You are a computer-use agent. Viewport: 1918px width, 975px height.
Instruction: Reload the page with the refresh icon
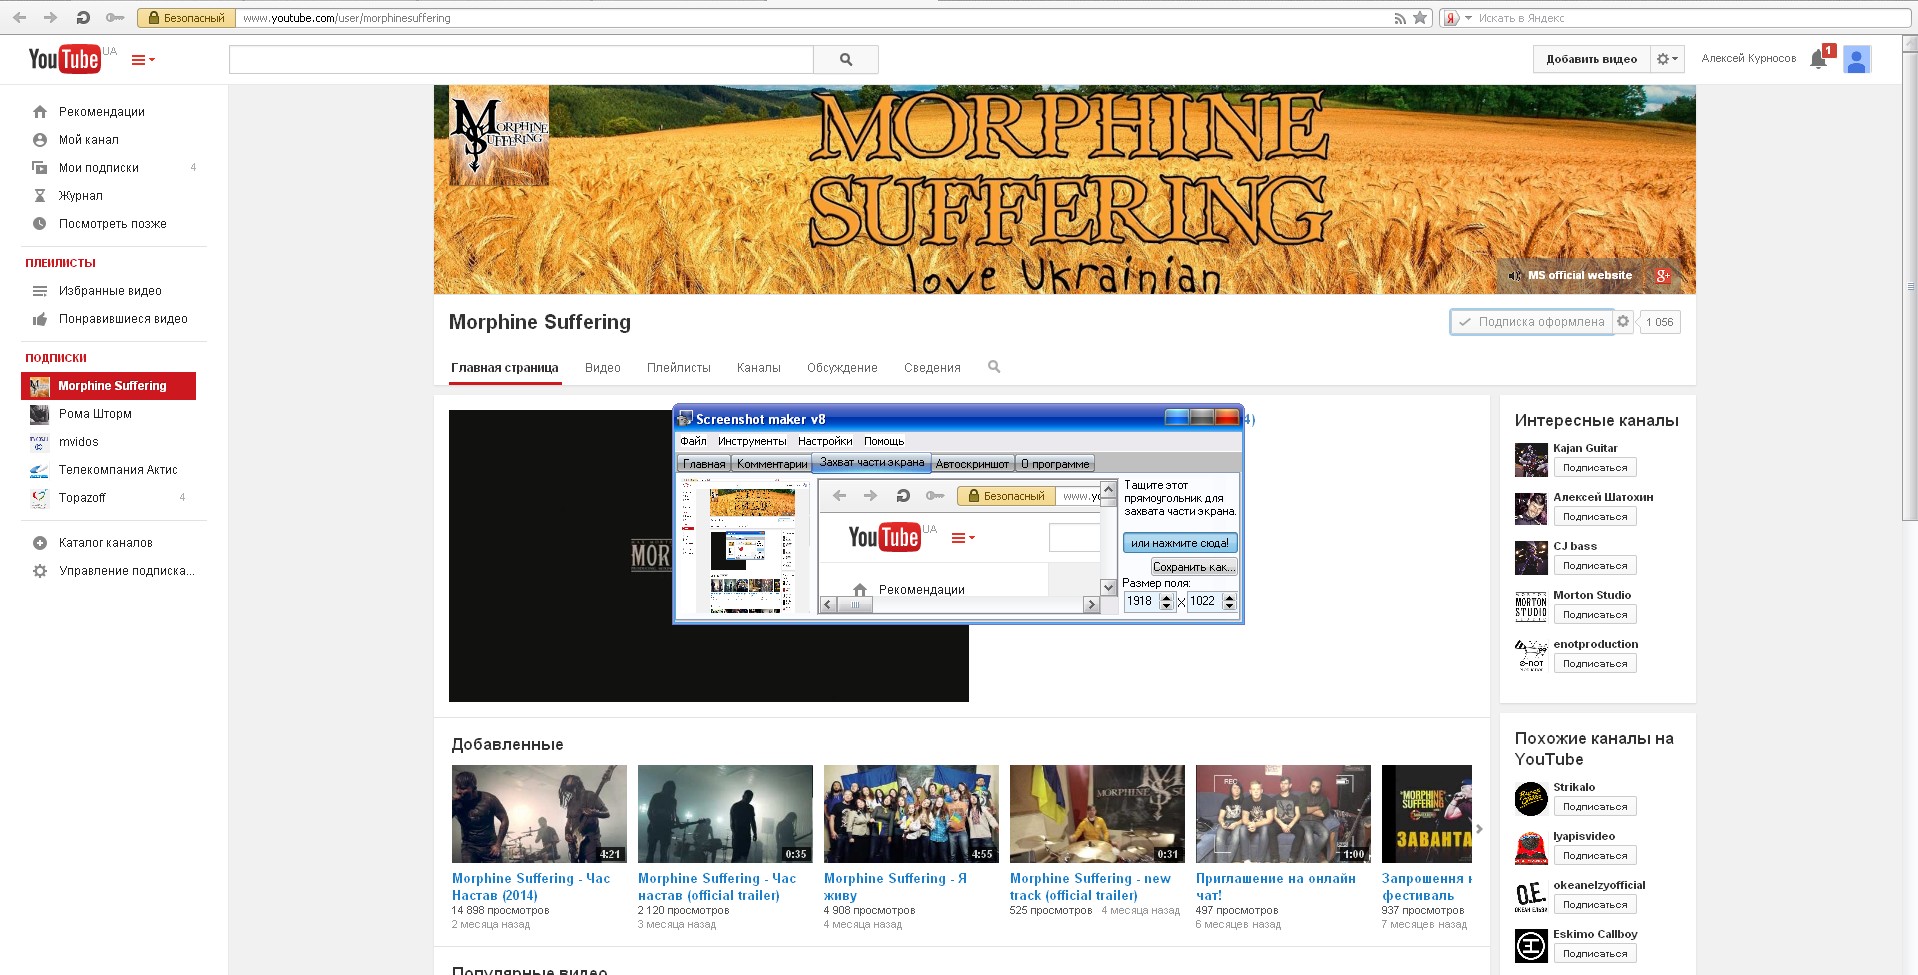click(x=83, y=18)
